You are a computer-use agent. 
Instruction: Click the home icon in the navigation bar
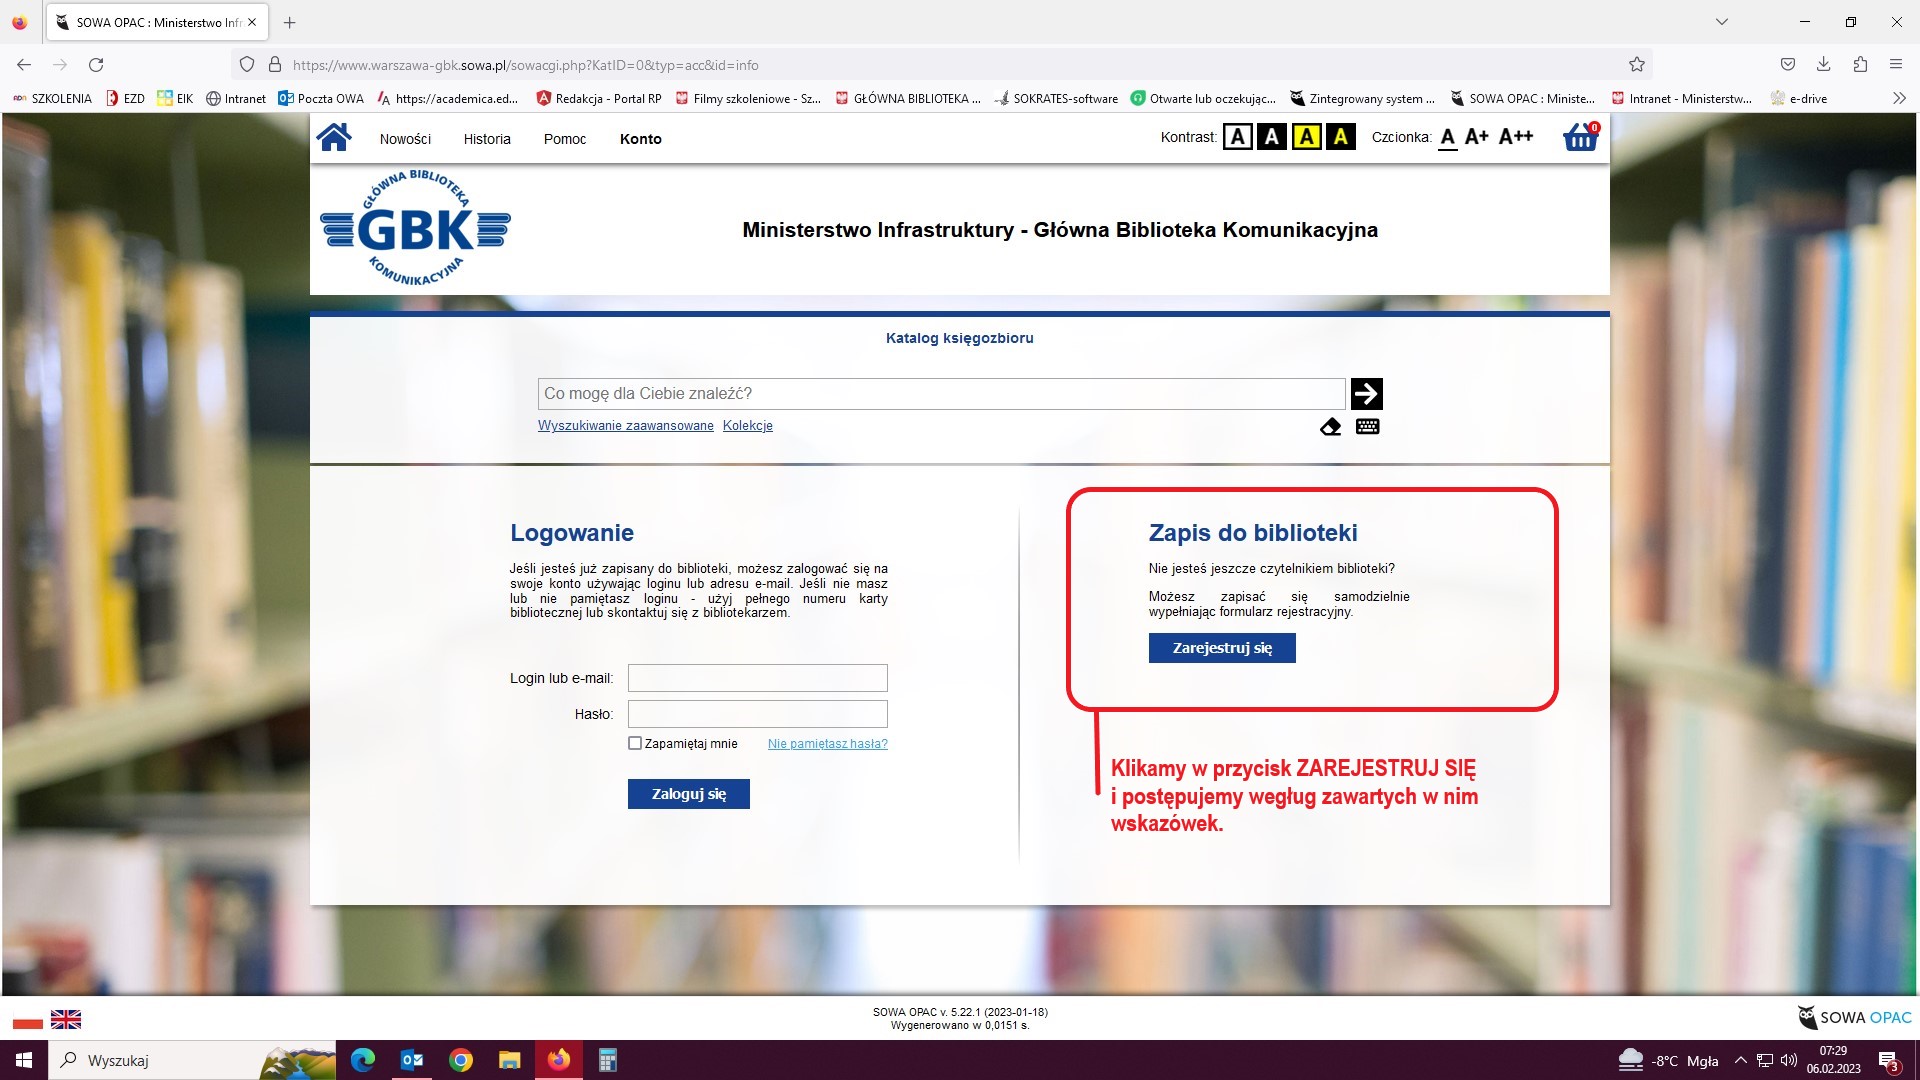334,138
